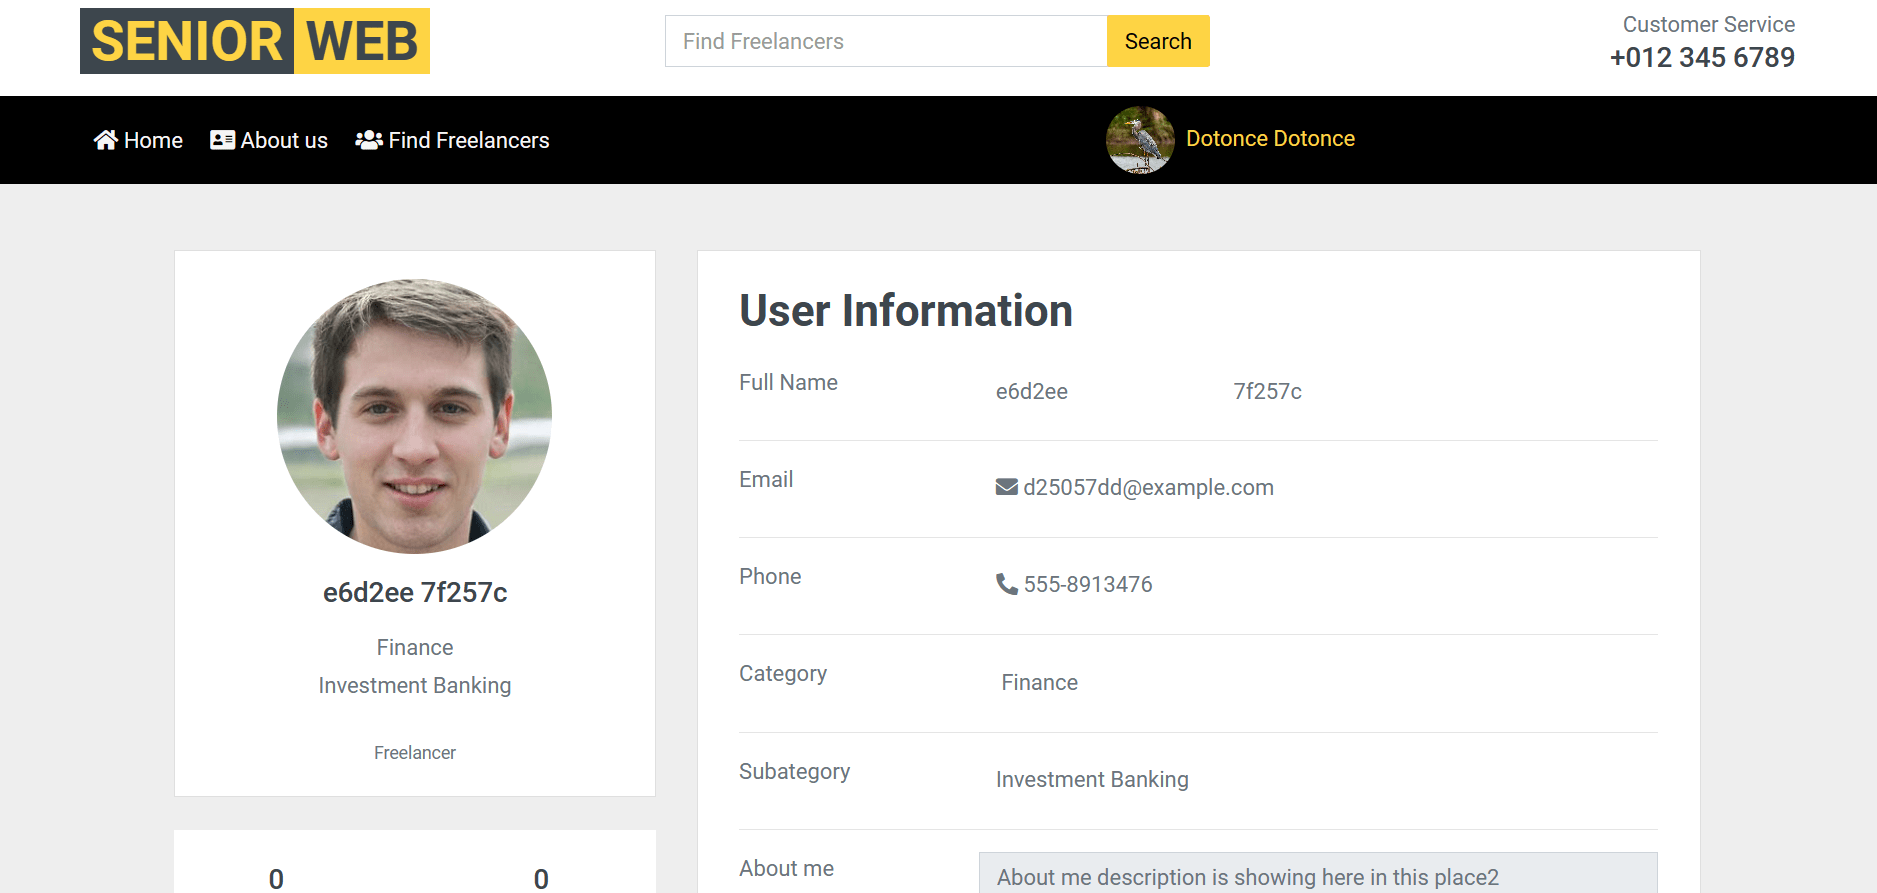Click the envelope icon next to email
The image size is (1877, 893).
point(1006,487)
